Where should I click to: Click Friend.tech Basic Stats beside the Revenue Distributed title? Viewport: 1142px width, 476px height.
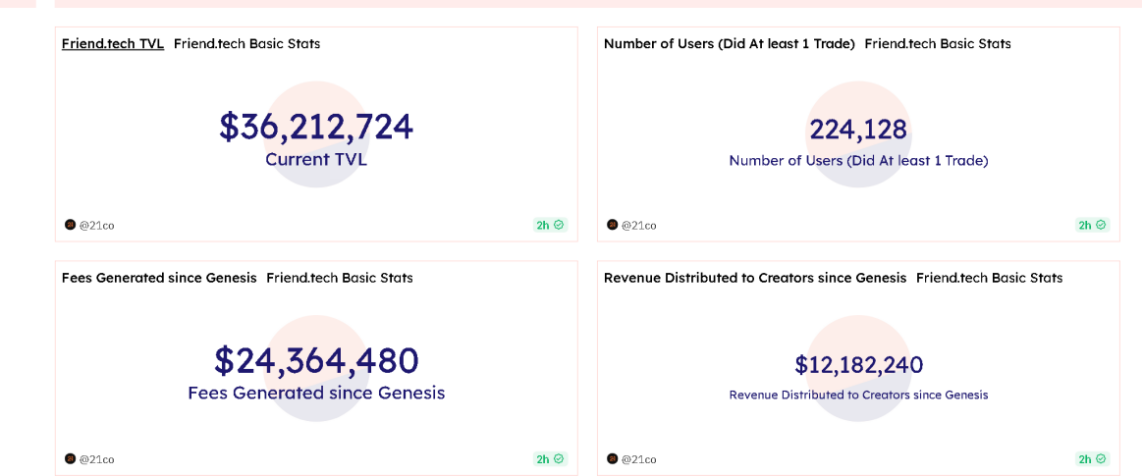coord(989,278)
